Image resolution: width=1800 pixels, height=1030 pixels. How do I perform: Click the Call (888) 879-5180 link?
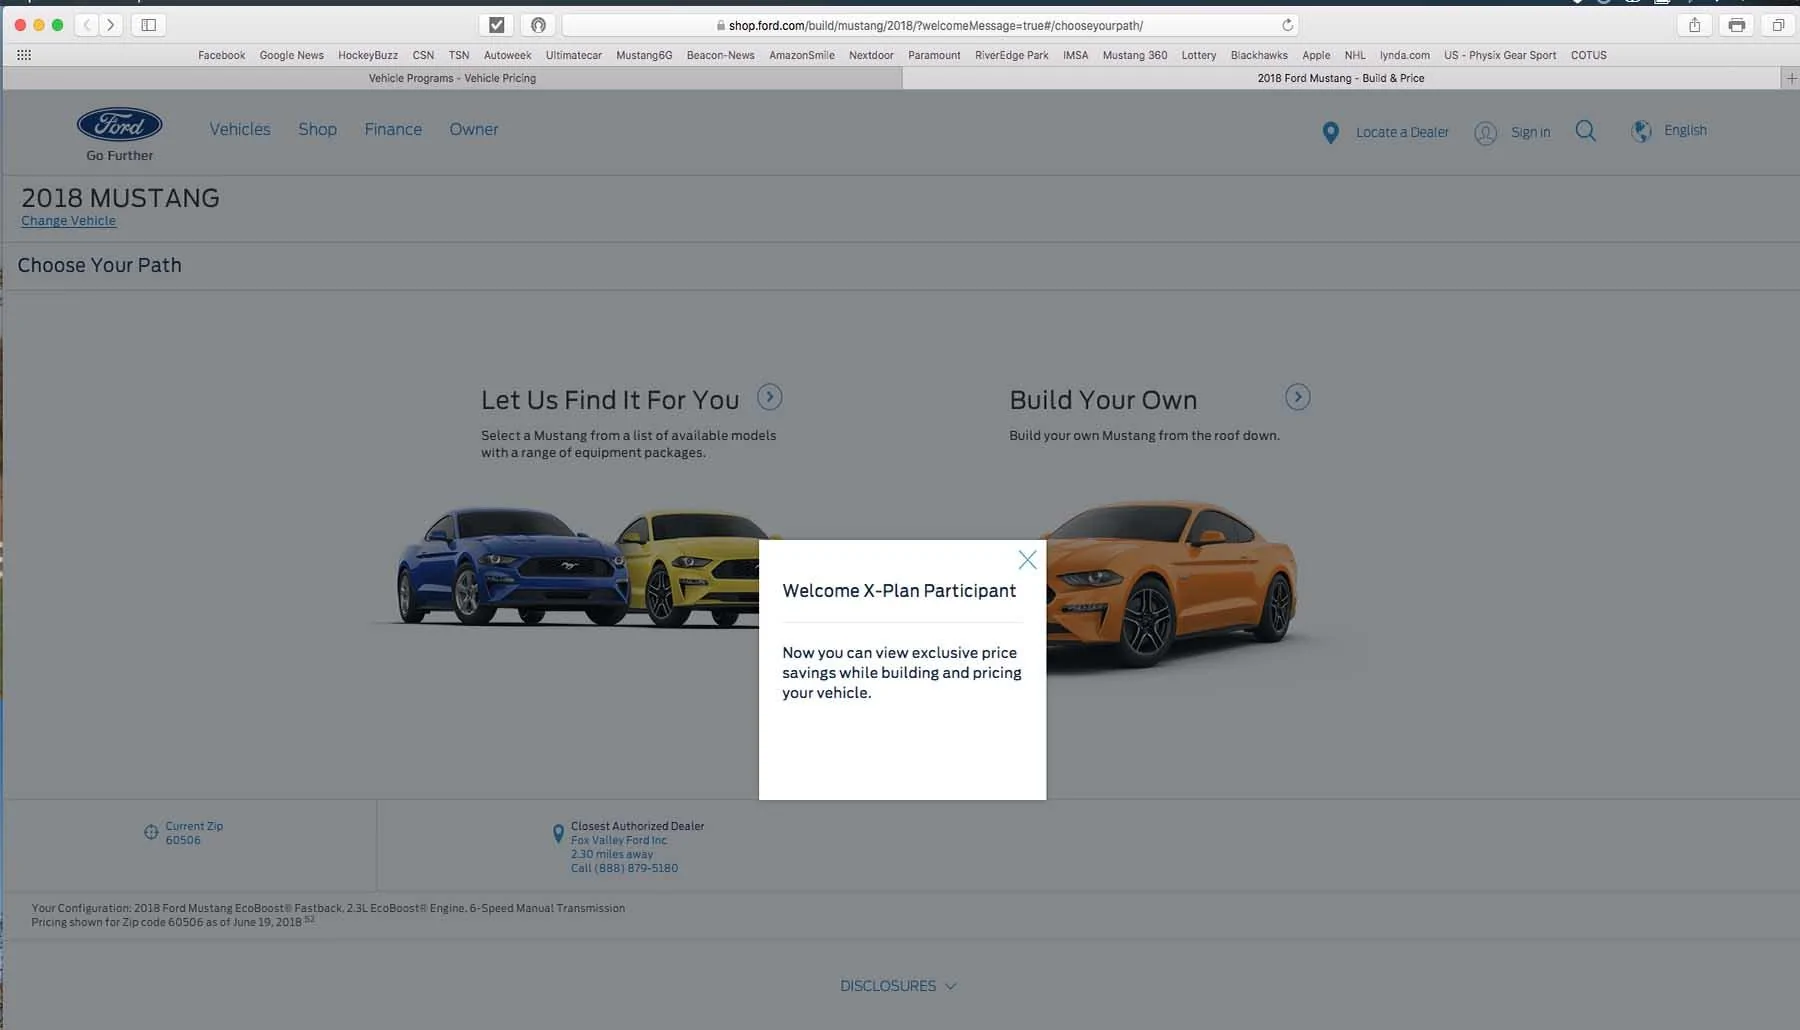click(624, 868)
